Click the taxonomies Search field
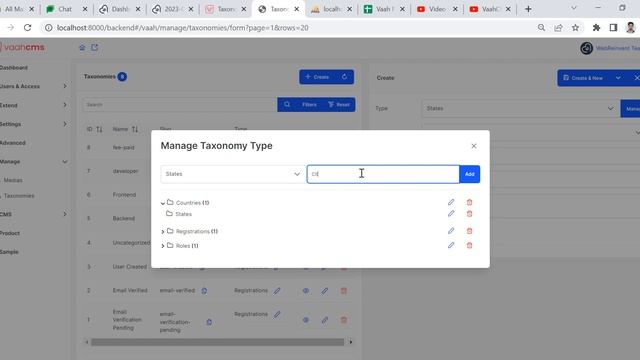This screenshot has width=640, height=360. pyautogui.click(x=180, y=105)
